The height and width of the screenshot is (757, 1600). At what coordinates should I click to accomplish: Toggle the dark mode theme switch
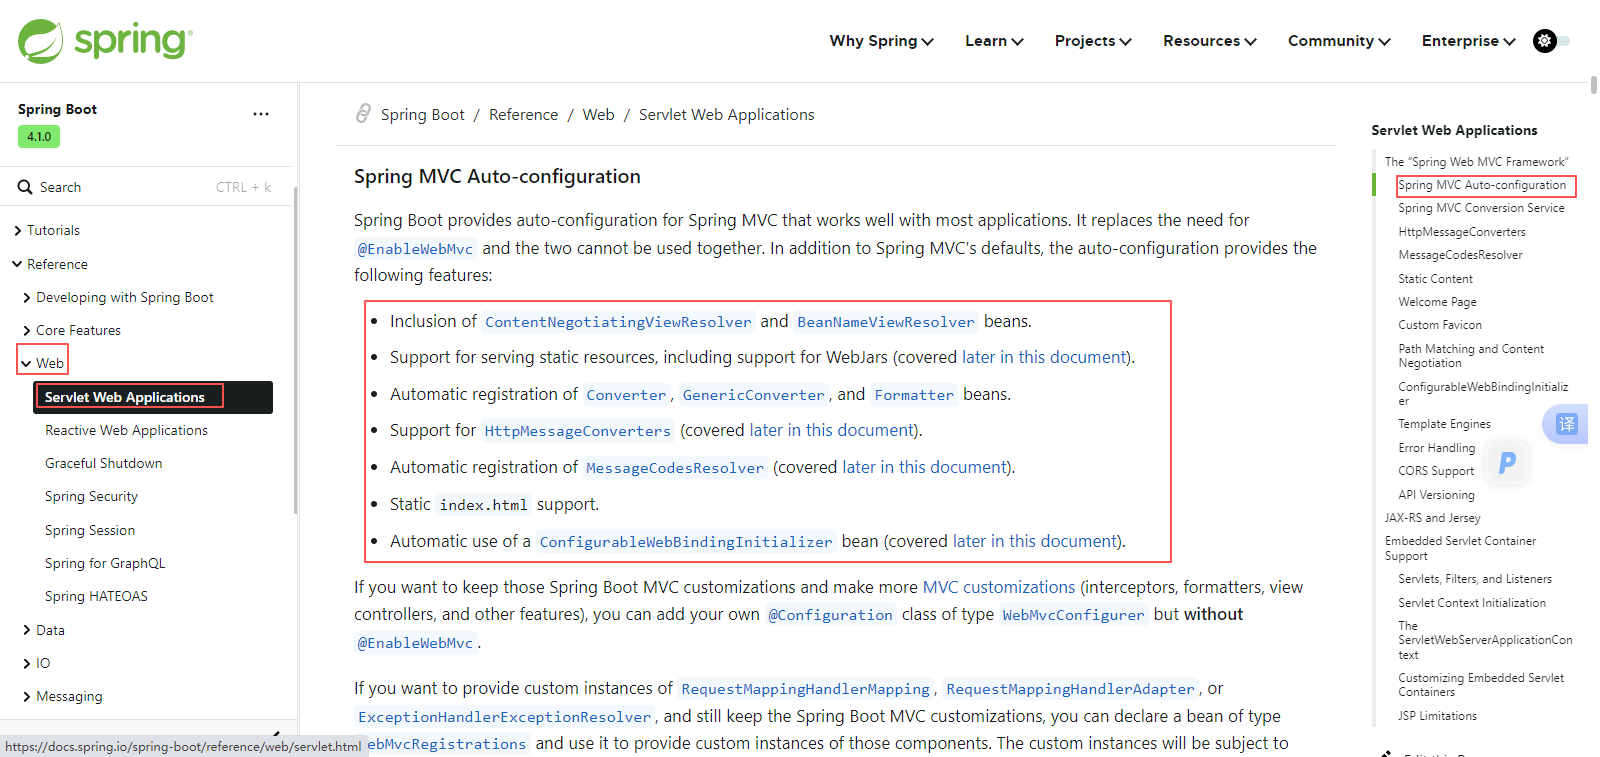[x=1551, y=41]
